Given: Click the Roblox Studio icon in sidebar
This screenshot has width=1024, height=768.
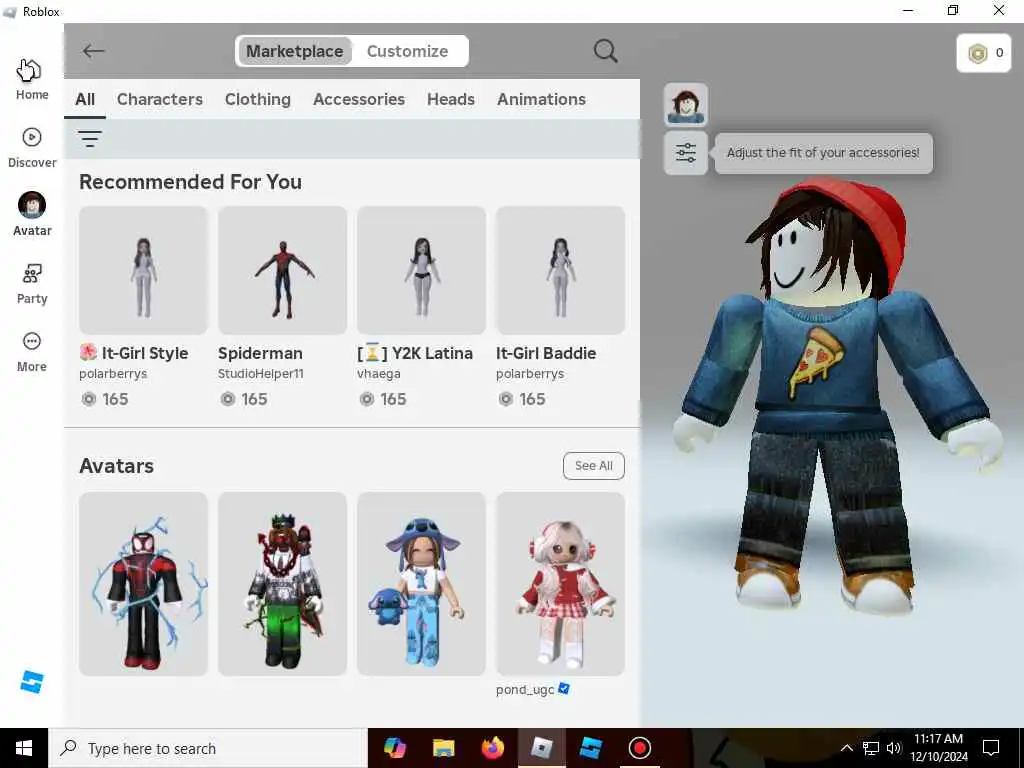Looking at the screenshot, I should [31, 682].
